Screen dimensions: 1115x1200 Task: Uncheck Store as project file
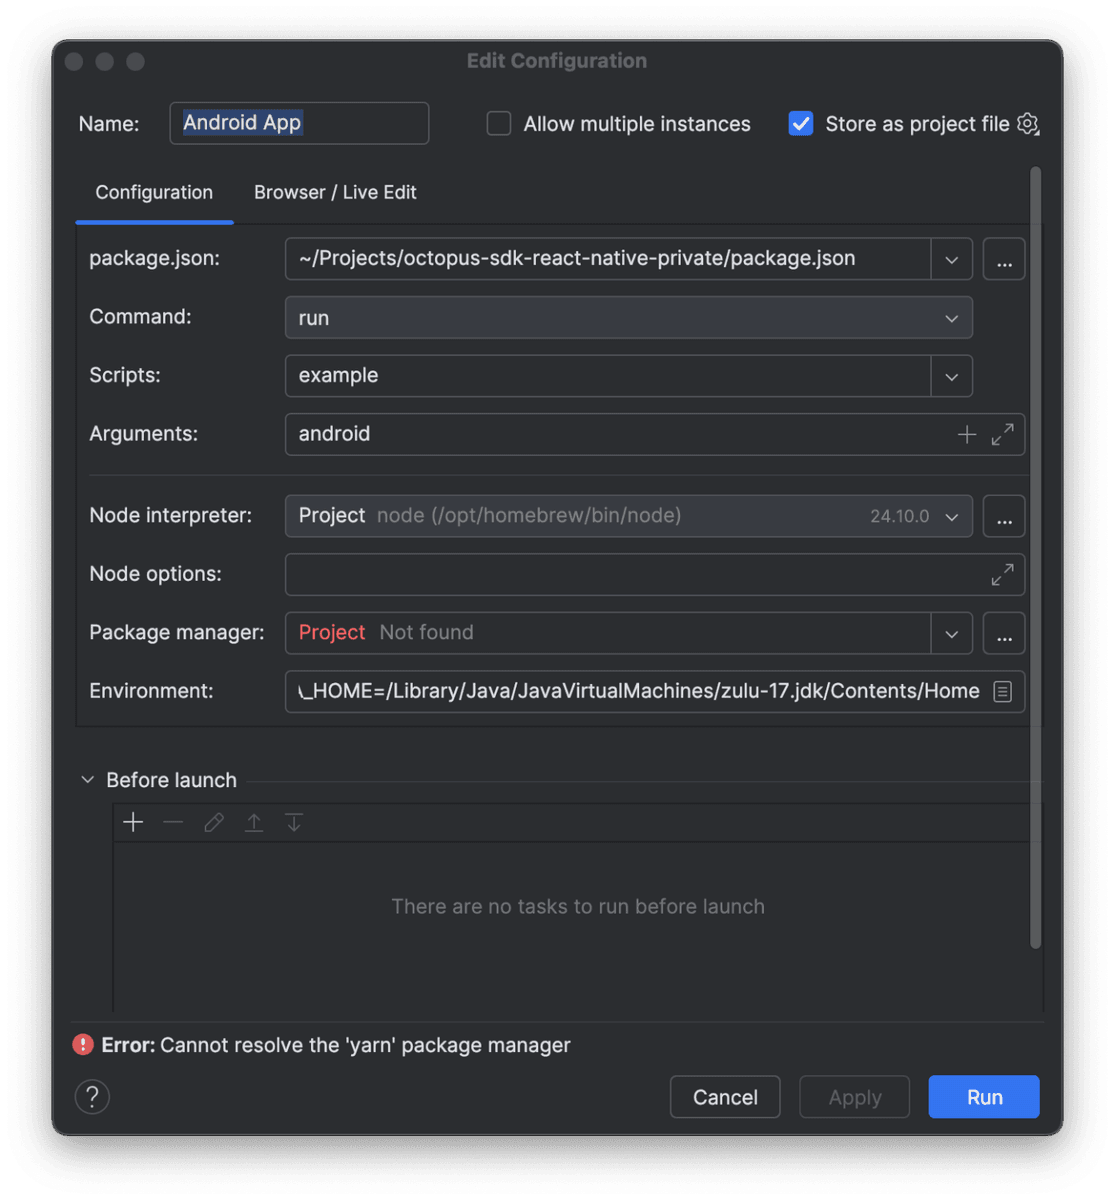click(x=801, y=124)
